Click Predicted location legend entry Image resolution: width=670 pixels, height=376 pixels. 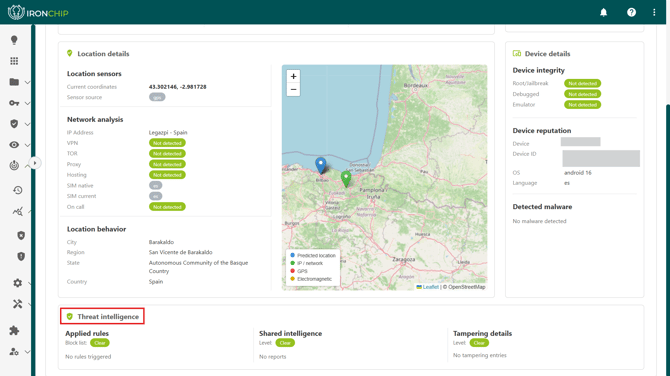click(313, 256)
